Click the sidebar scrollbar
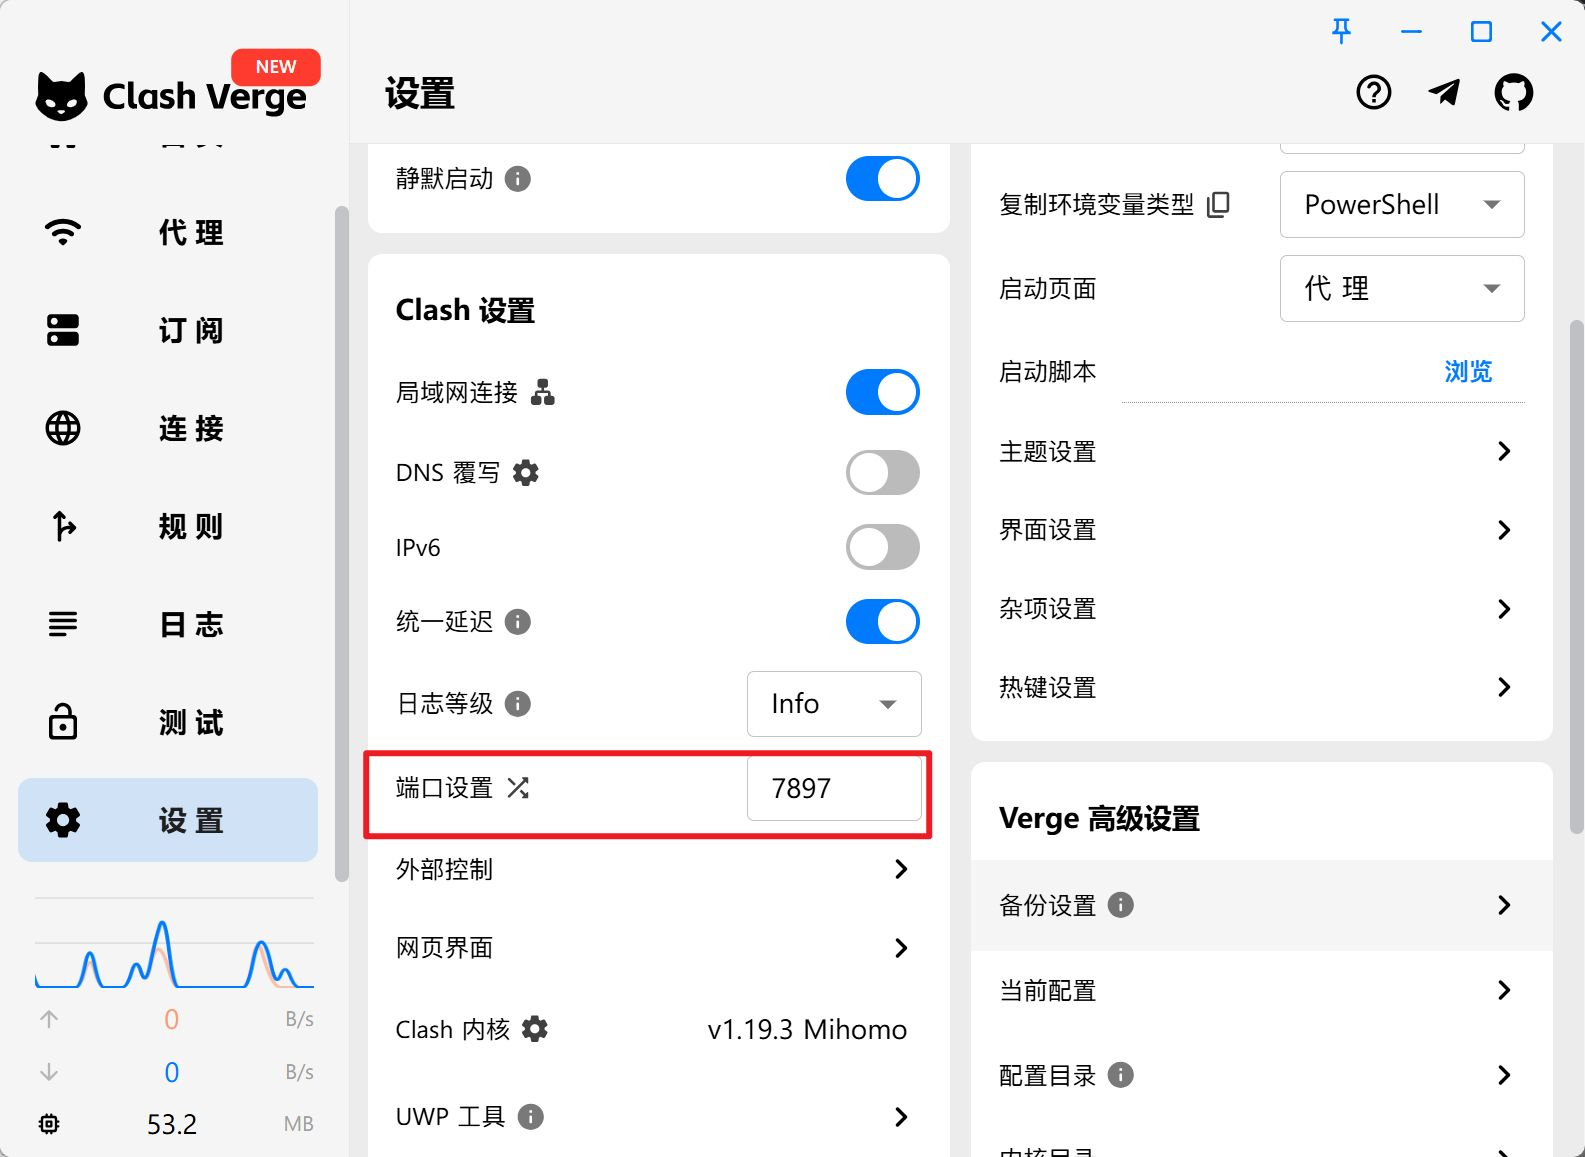This screenshot has height=1157, width=1585. pos(341,543)
